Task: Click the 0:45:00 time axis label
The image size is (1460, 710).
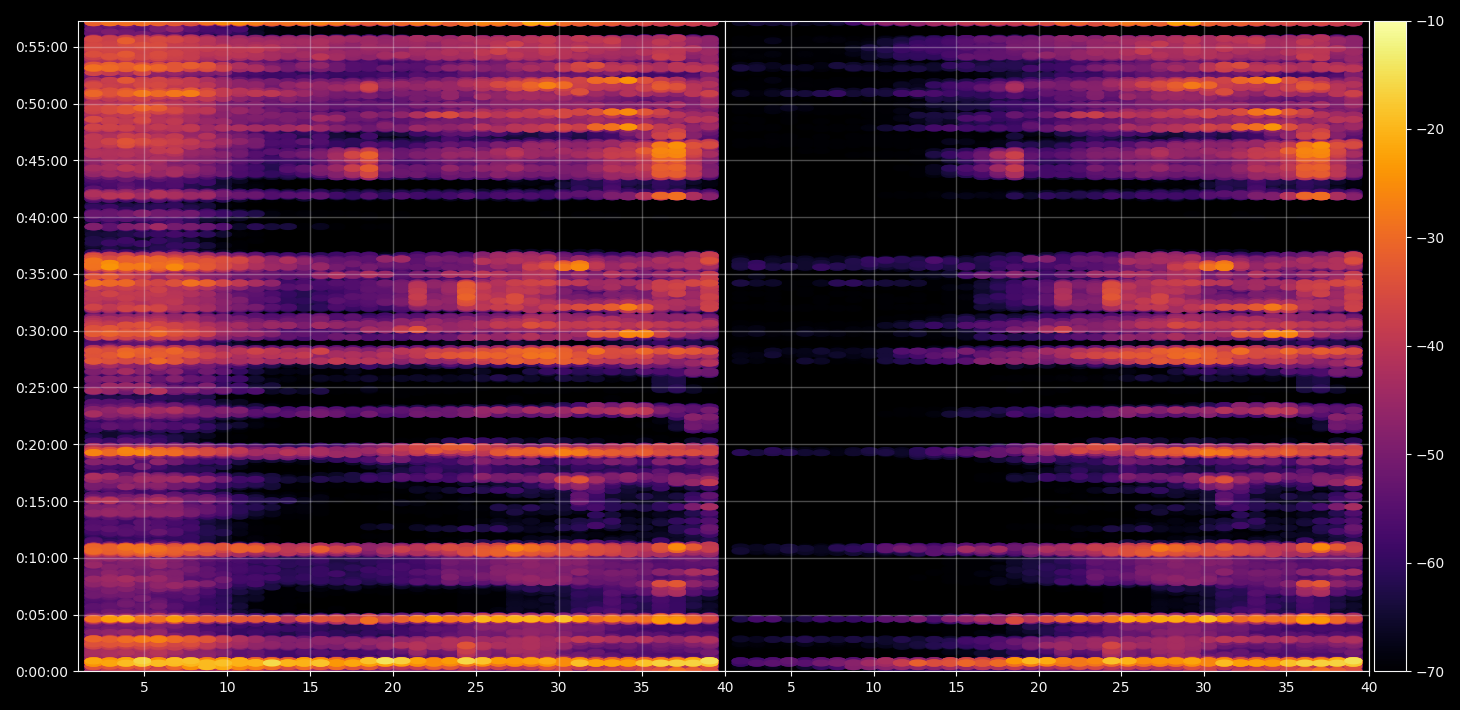Action: (42, 160)
